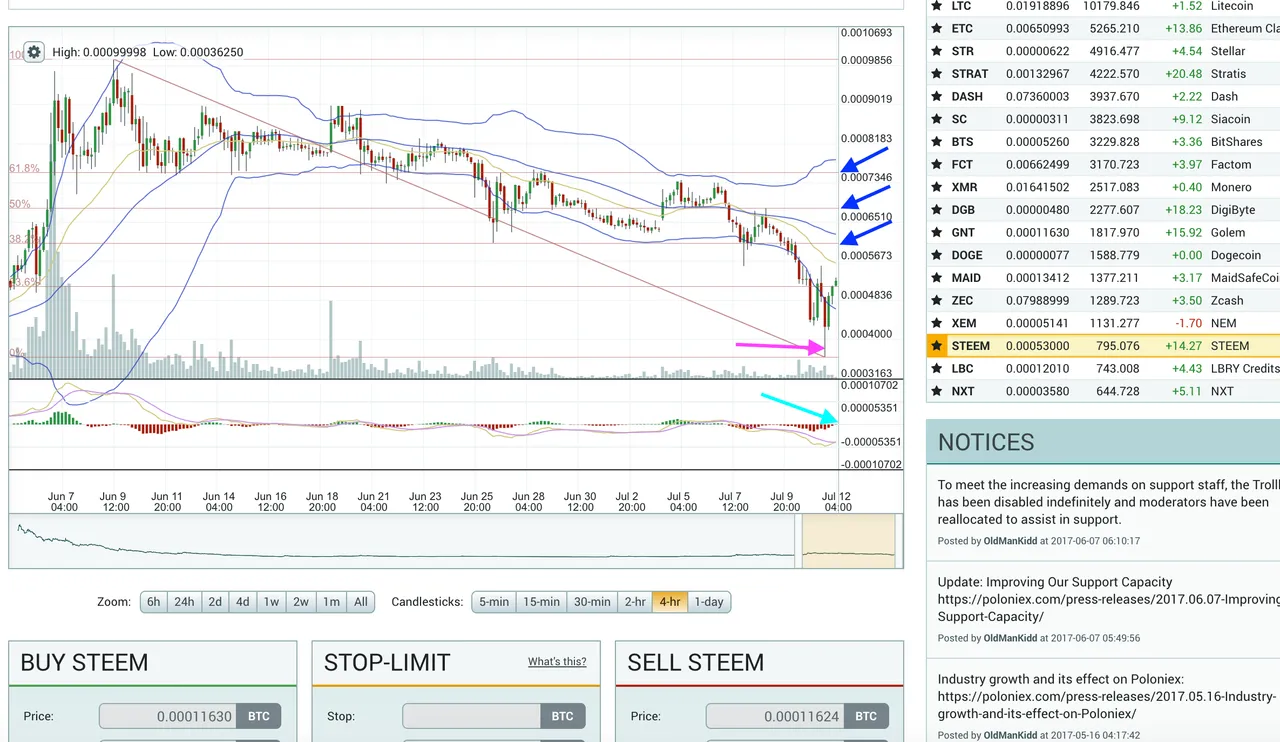Focus the Sell STEEM price field
1280x742 pixels.
click(775, 716)
